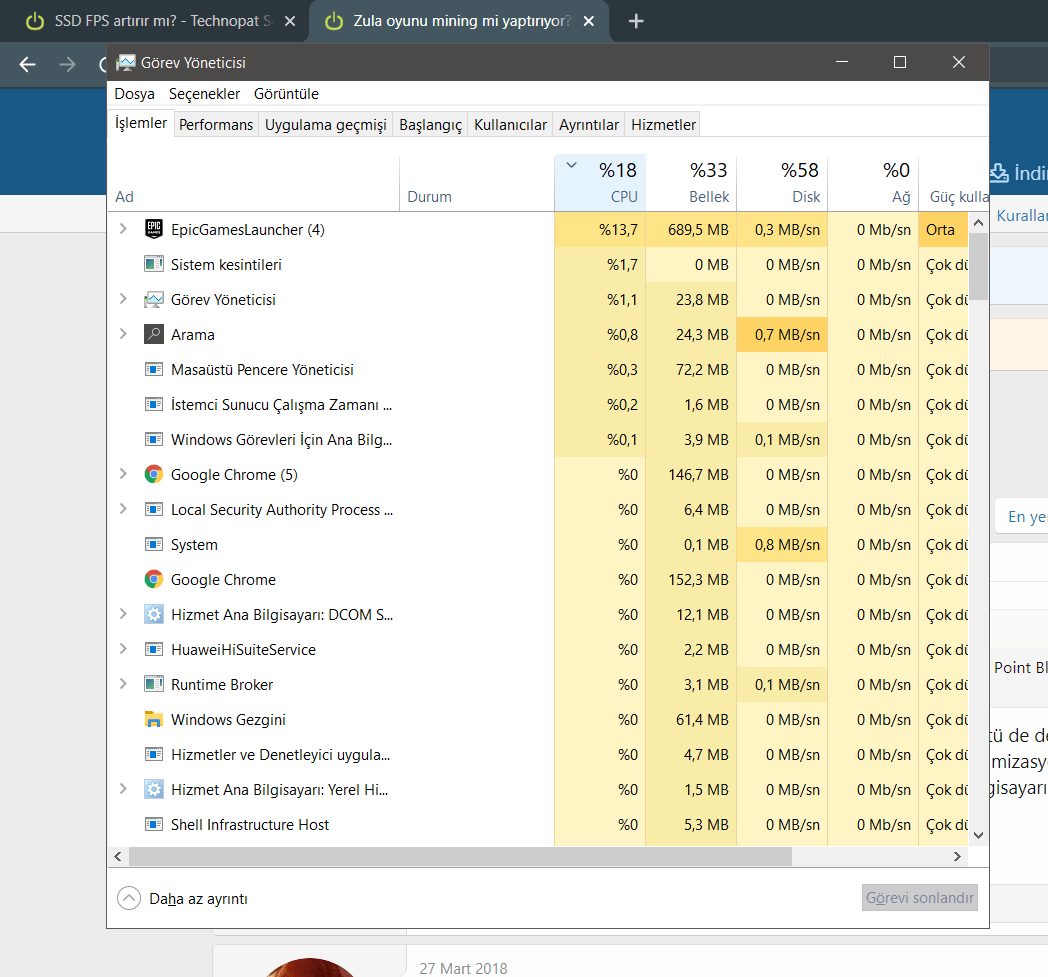Open a new browser tab
The height and width of the screenshot is (977, 1048).
(636, 21)
